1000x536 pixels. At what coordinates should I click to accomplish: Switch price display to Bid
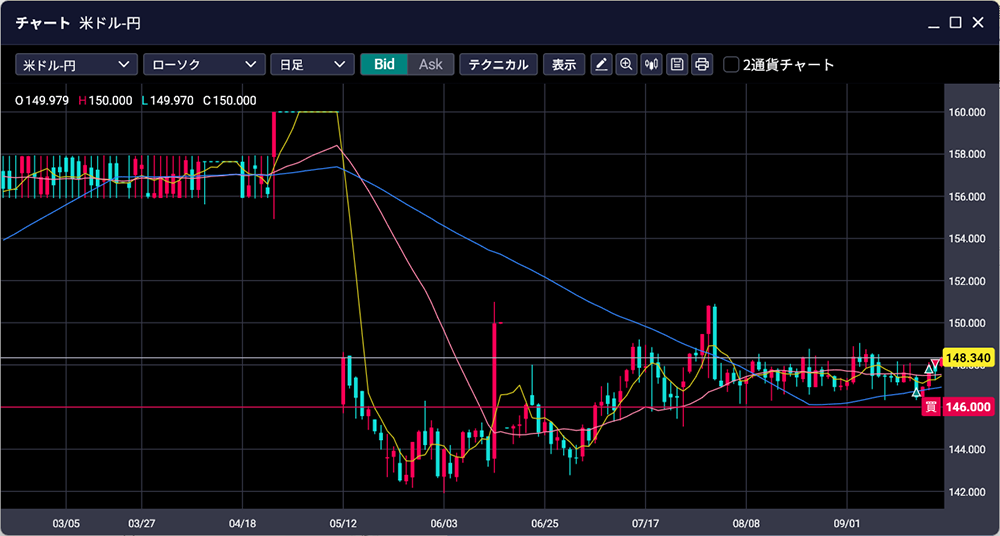coord(384,65)
